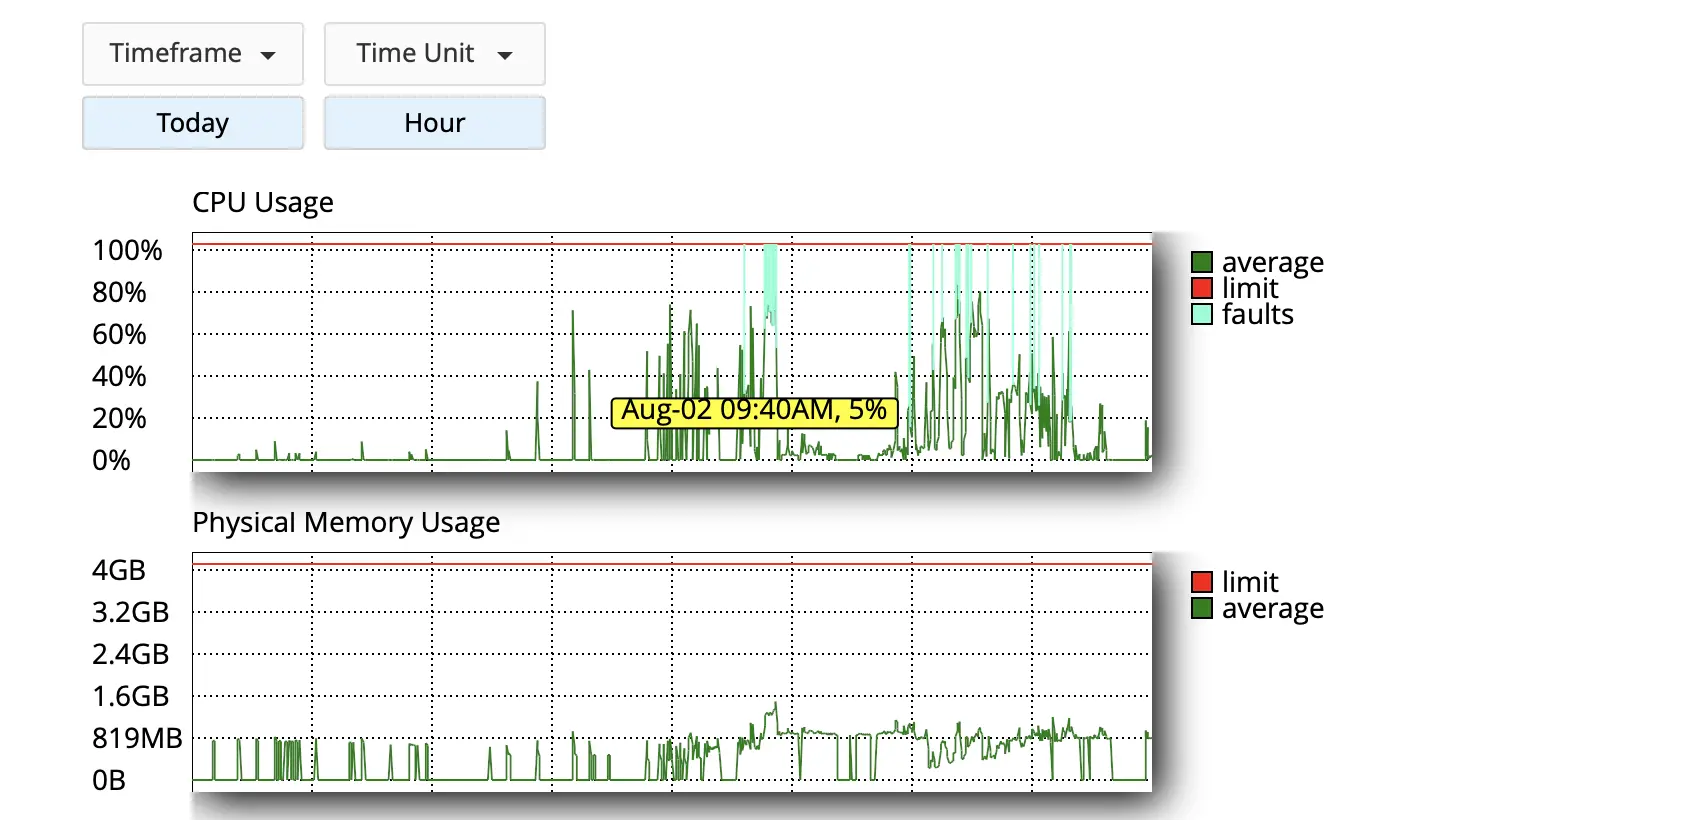Click the 0B label on memory axis
Screen dimensions: 1698x820
pyautogui.click(x=109, y=780)
